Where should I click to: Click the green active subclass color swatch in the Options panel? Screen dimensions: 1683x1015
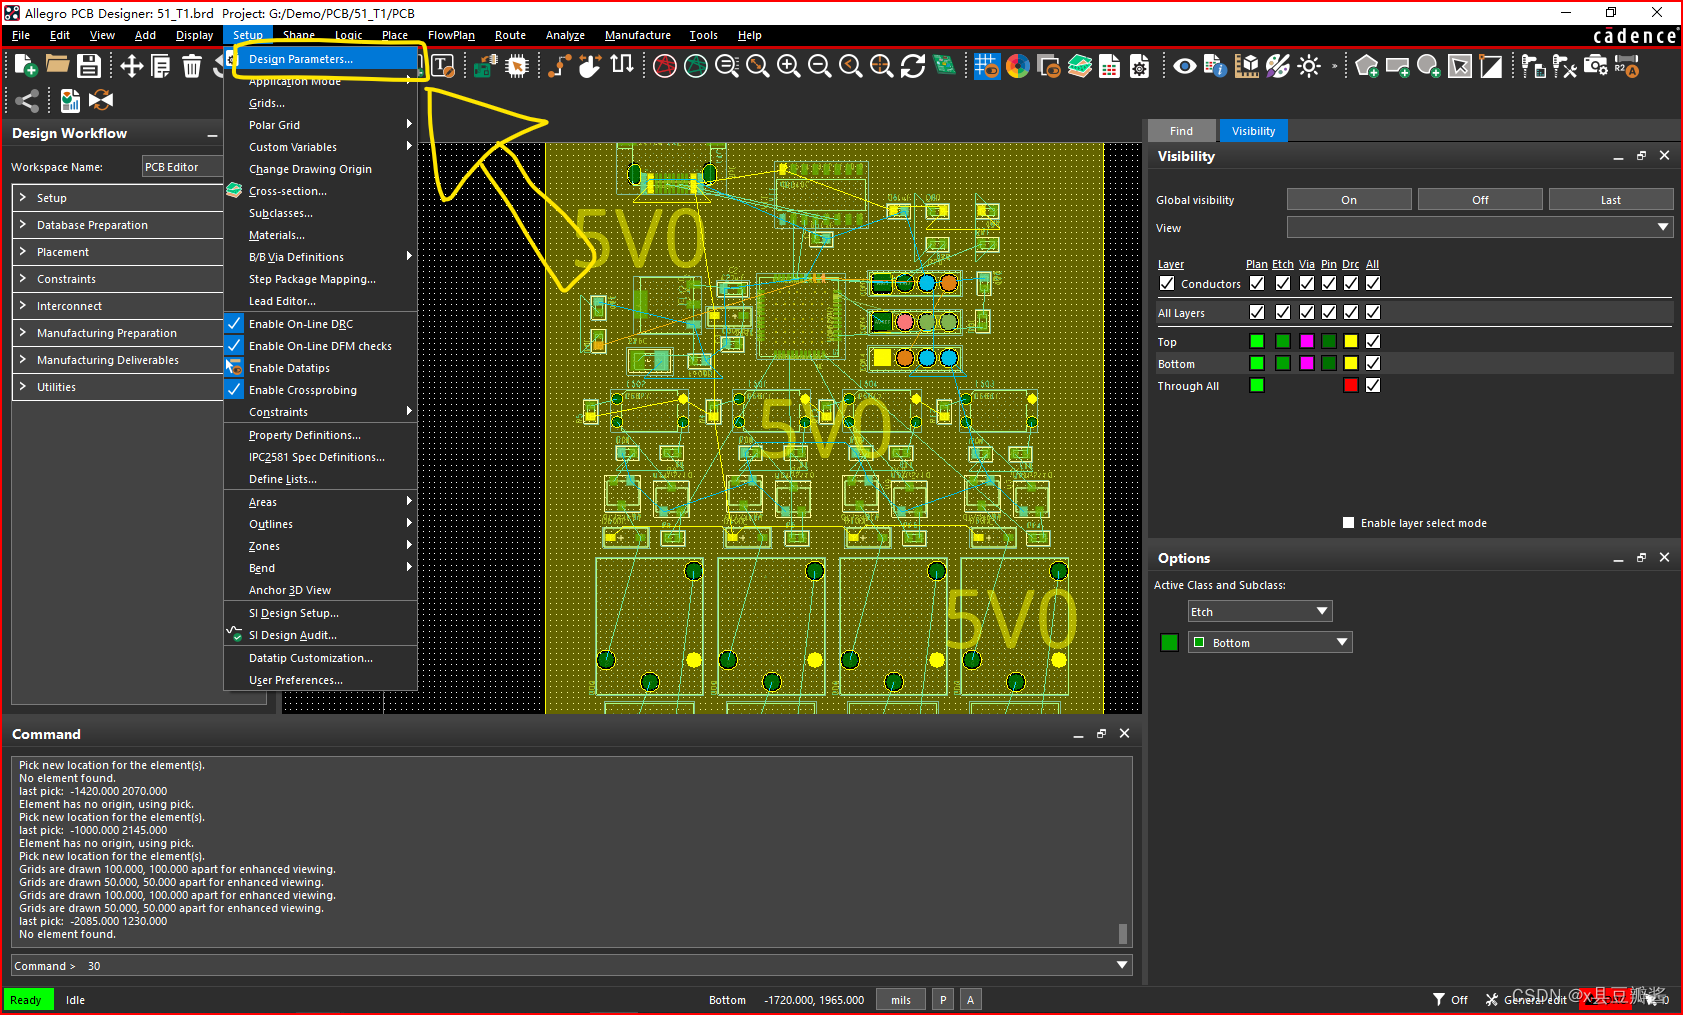(1169, 642)
